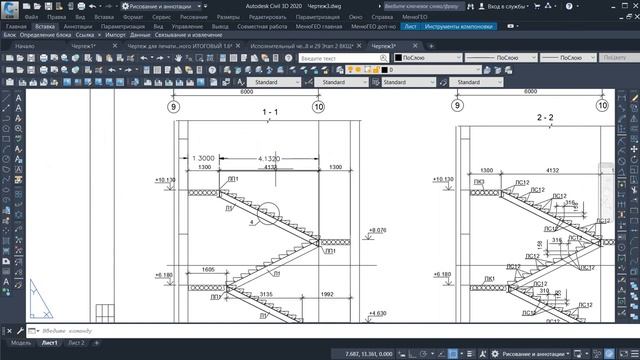Toggle lineweight display in status bar

point(470,354)
